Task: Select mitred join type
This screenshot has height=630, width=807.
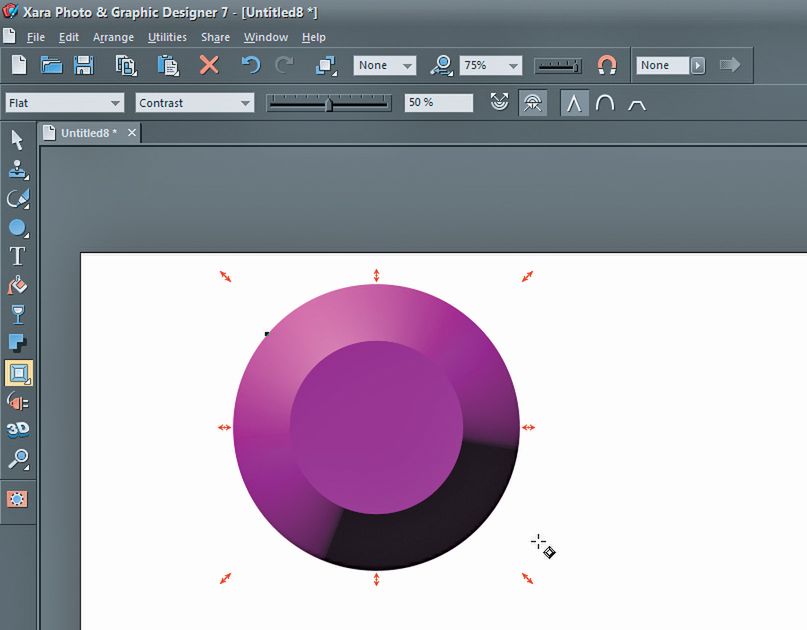Action: [574, 102]
